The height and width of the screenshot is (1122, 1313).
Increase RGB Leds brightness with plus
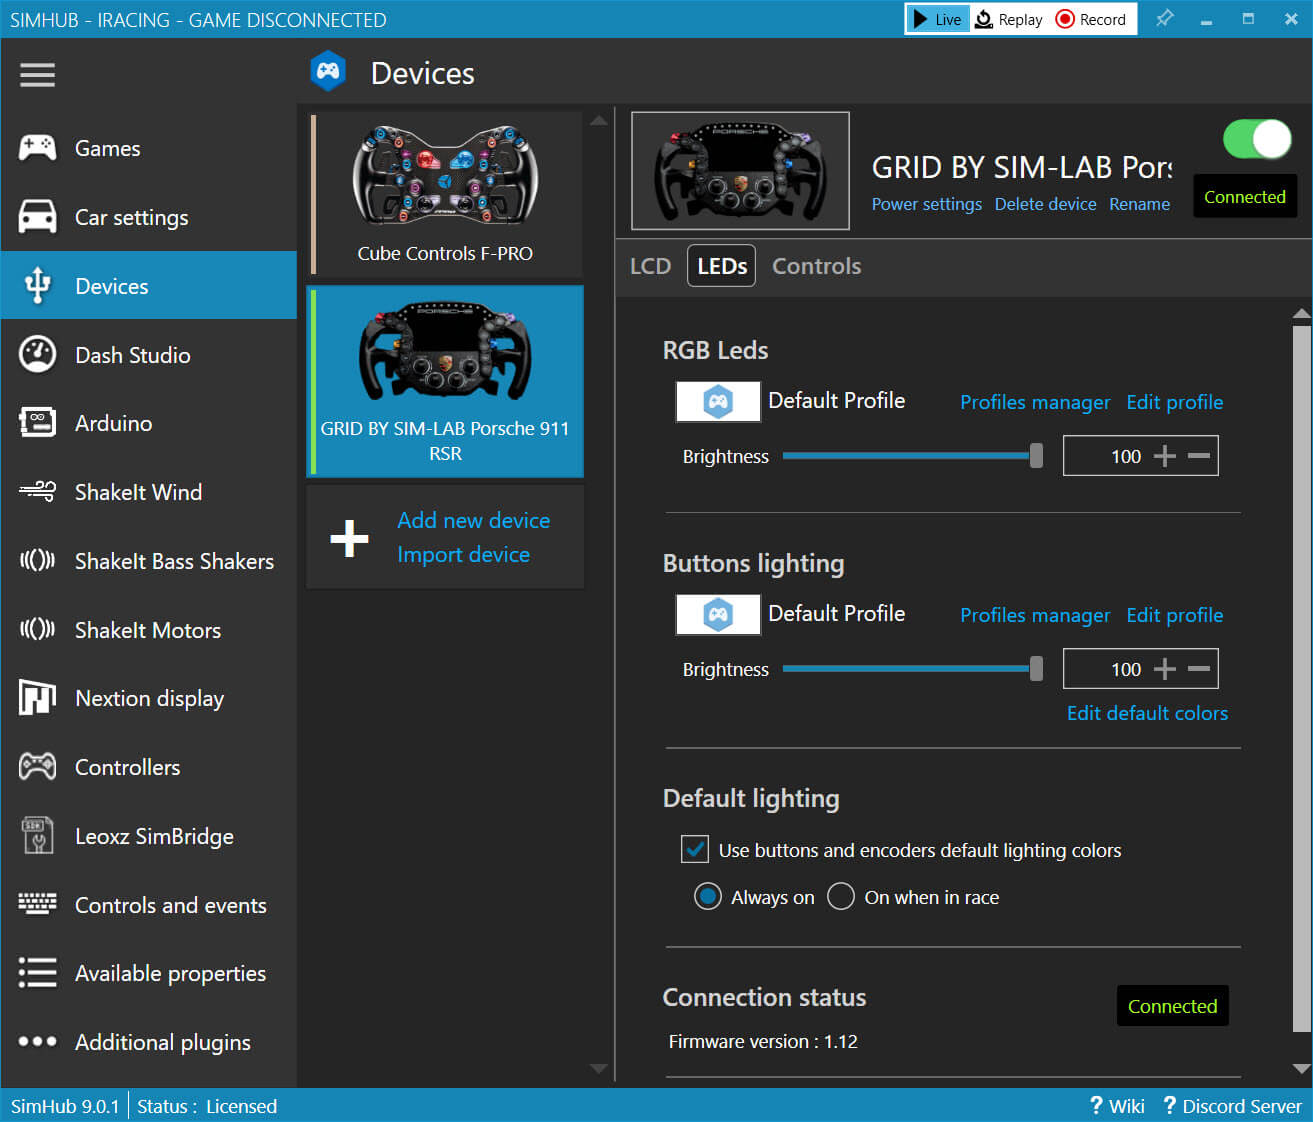click(1164, 456)
